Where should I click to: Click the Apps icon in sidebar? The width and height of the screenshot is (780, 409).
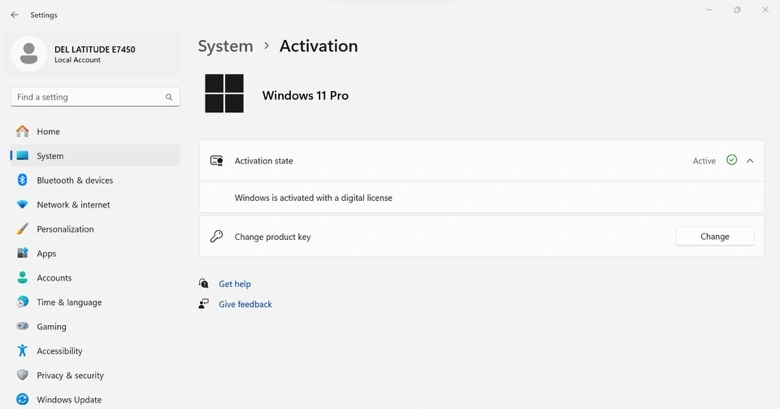point(22,253)
